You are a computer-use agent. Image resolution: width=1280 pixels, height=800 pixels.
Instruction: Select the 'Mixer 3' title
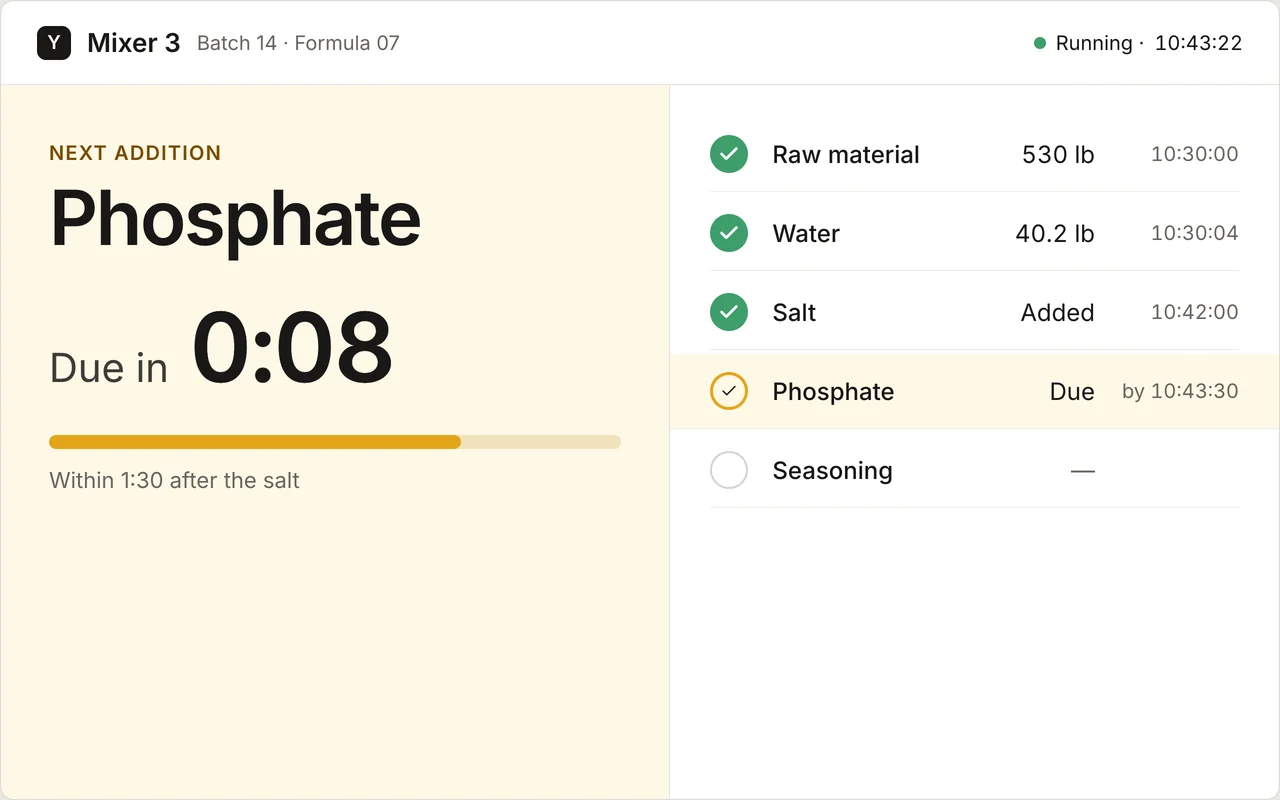click(134, 43)
